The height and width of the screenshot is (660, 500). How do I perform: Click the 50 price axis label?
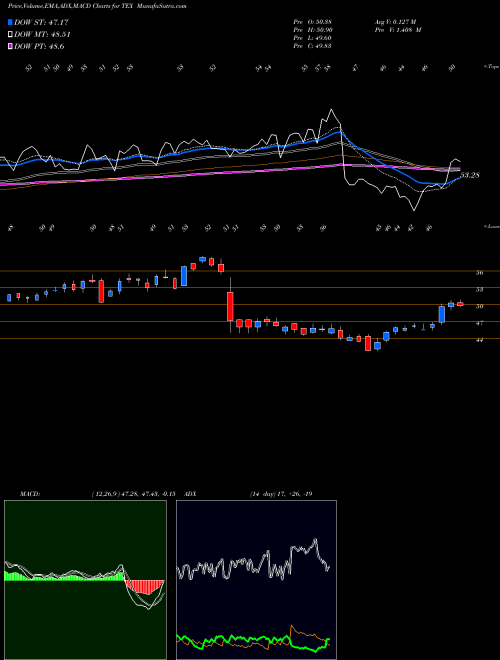(x=479, y=306)
